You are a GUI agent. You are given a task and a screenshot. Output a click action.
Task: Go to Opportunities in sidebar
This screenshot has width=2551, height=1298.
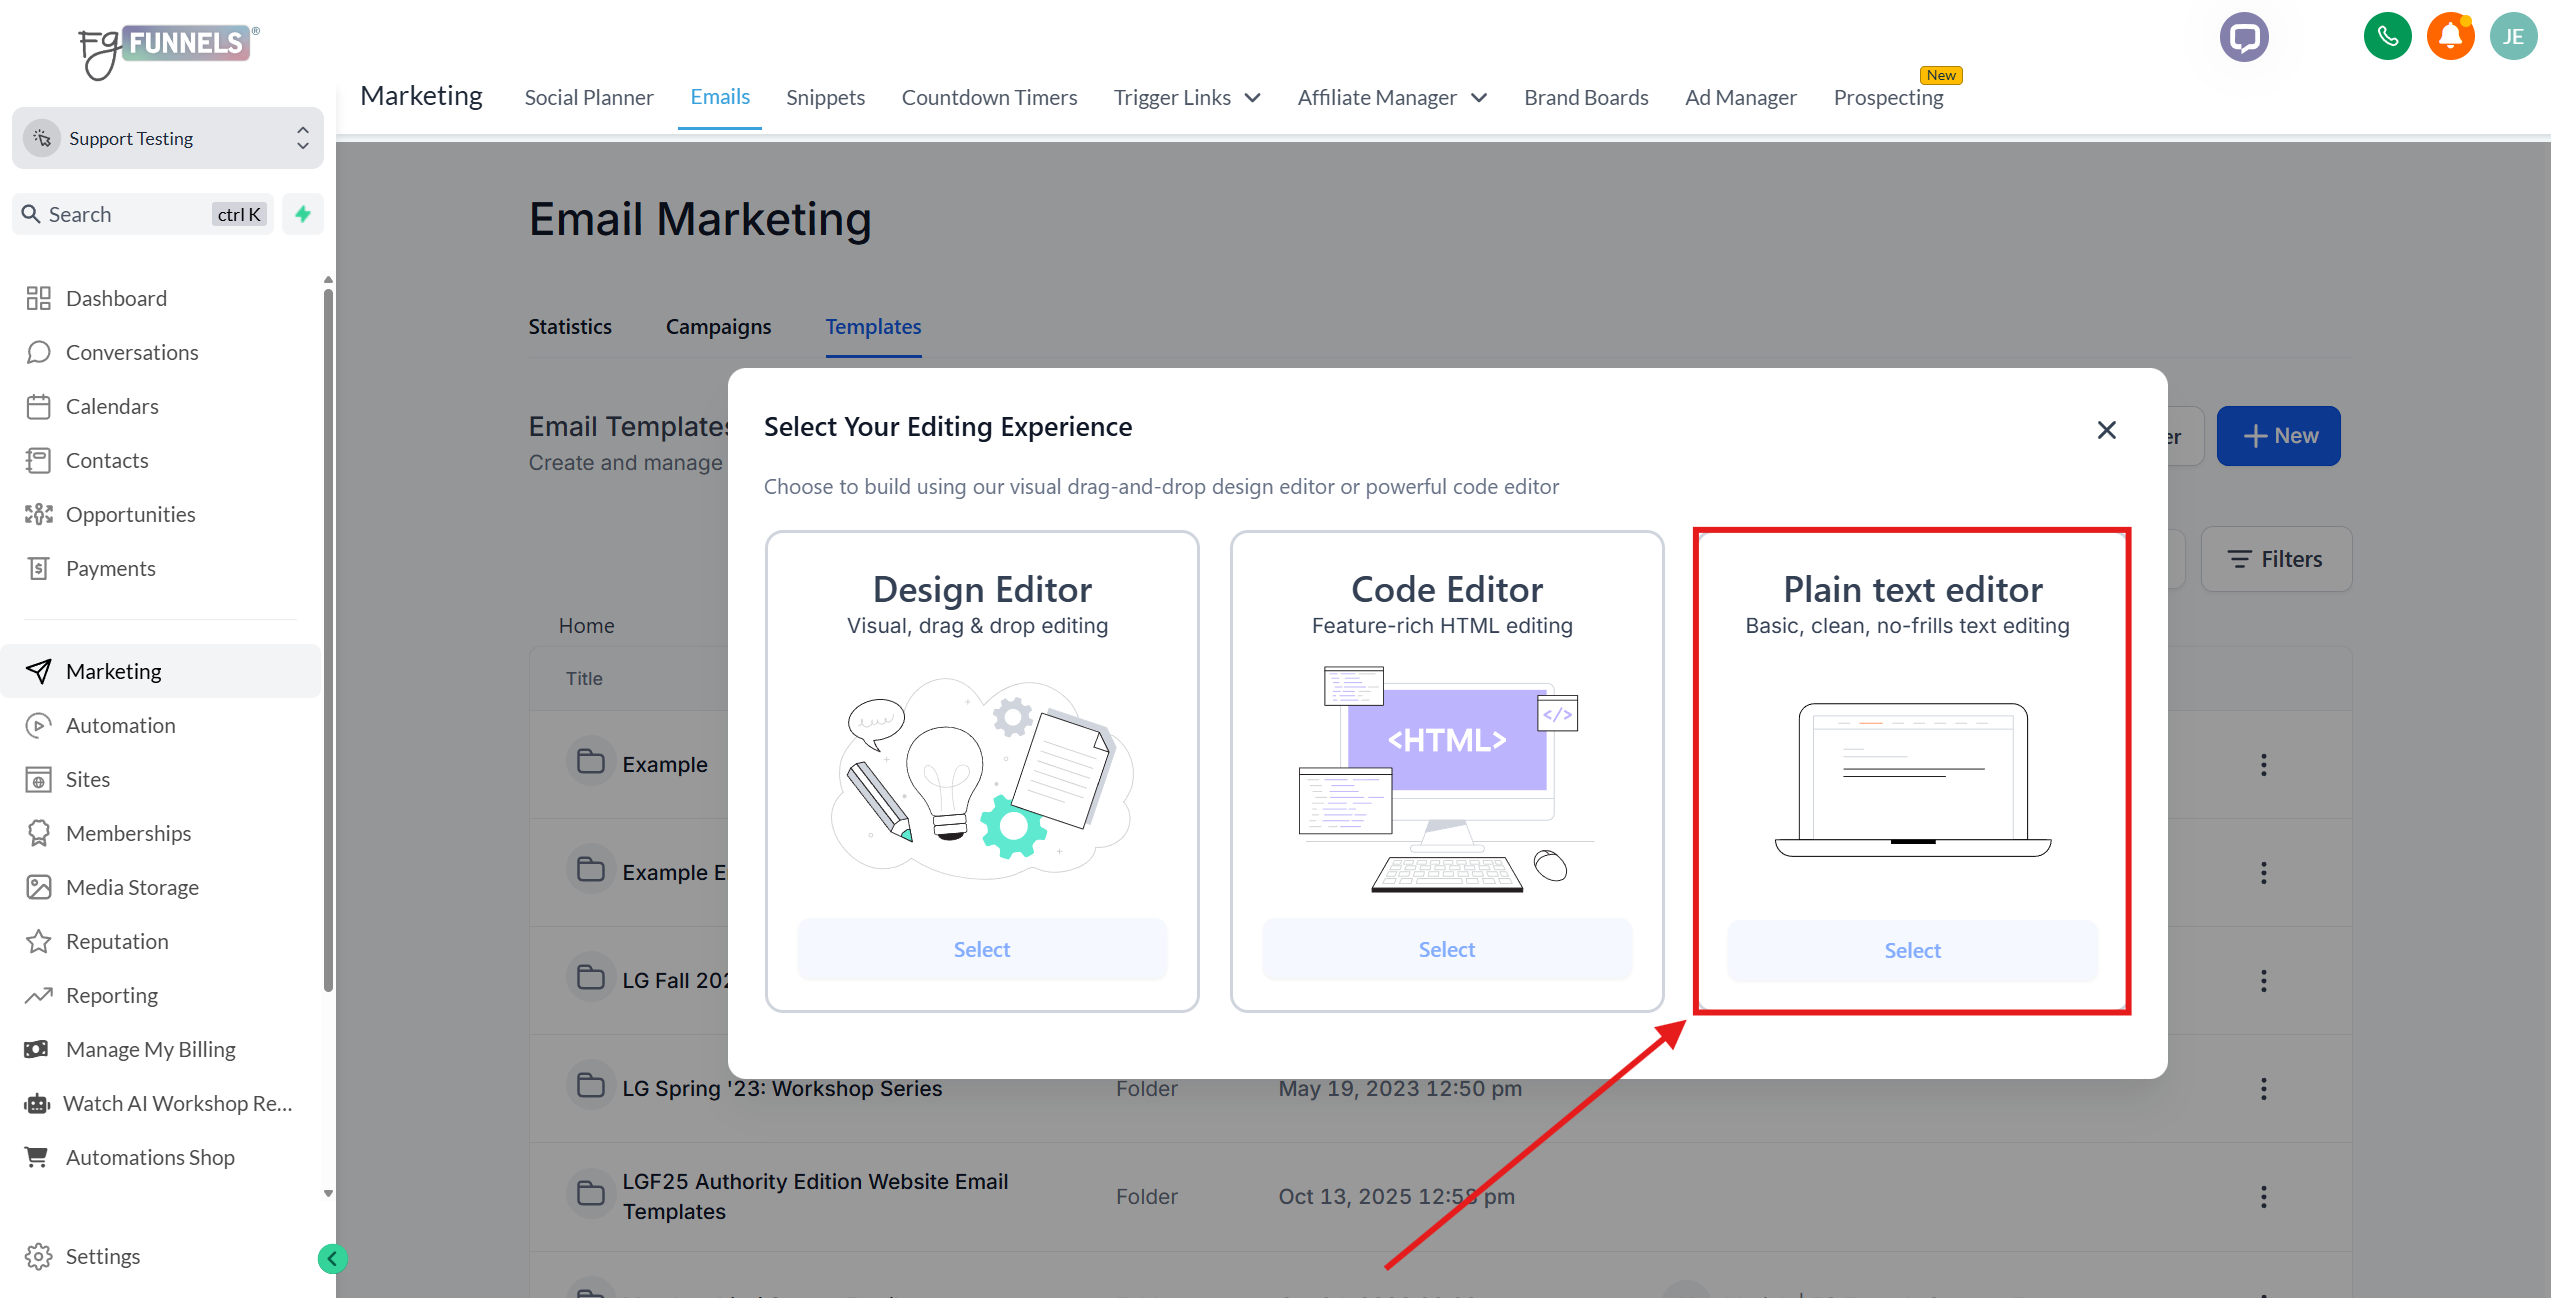(130, 514)
